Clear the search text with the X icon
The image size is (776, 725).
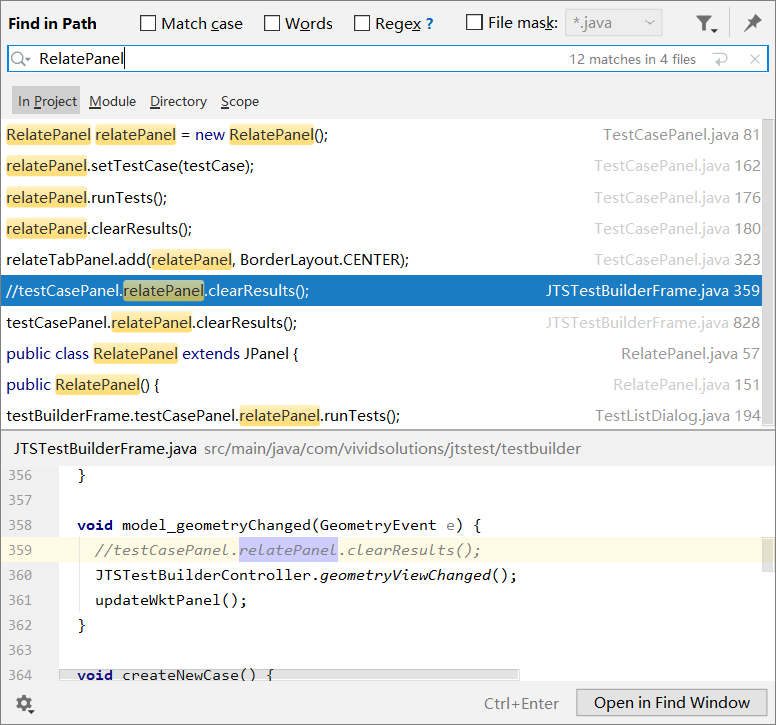(x=755, y=60)
